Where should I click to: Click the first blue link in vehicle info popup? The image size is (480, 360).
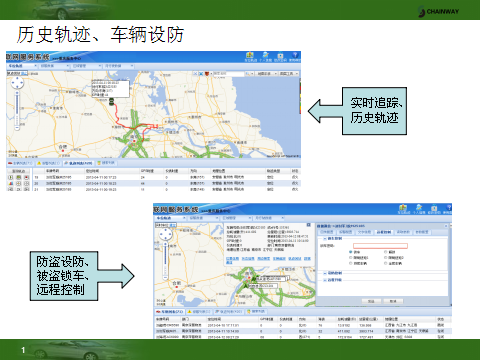coord(233,259)
